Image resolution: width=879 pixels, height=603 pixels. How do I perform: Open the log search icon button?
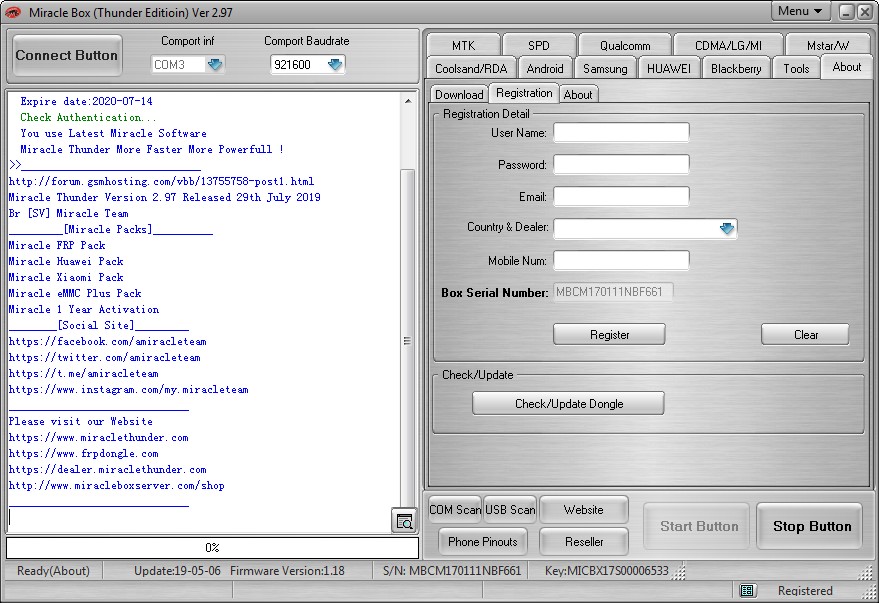[x=404, y=521]
